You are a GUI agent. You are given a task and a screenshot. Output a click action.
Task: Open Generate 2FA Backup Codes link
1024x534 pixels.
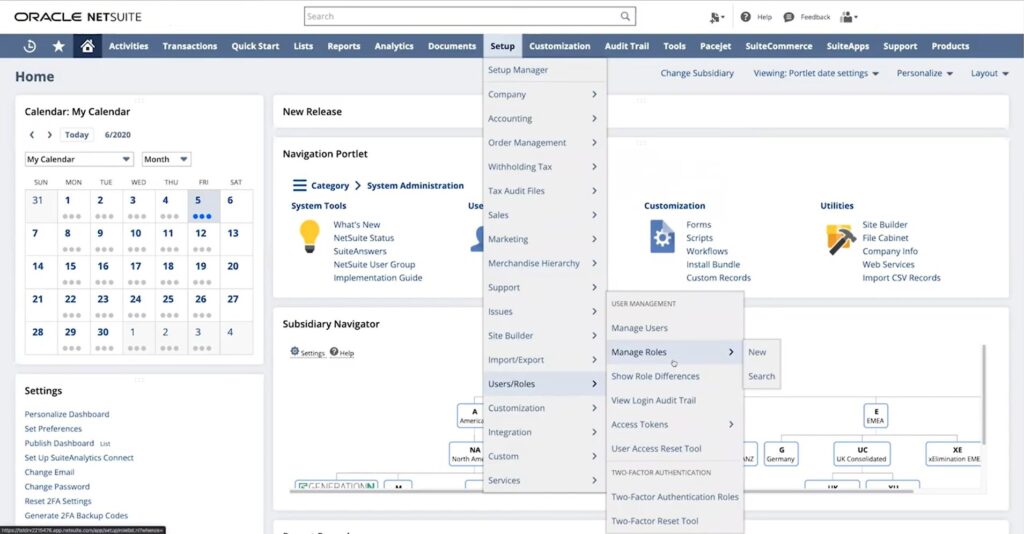click(76, 515)
